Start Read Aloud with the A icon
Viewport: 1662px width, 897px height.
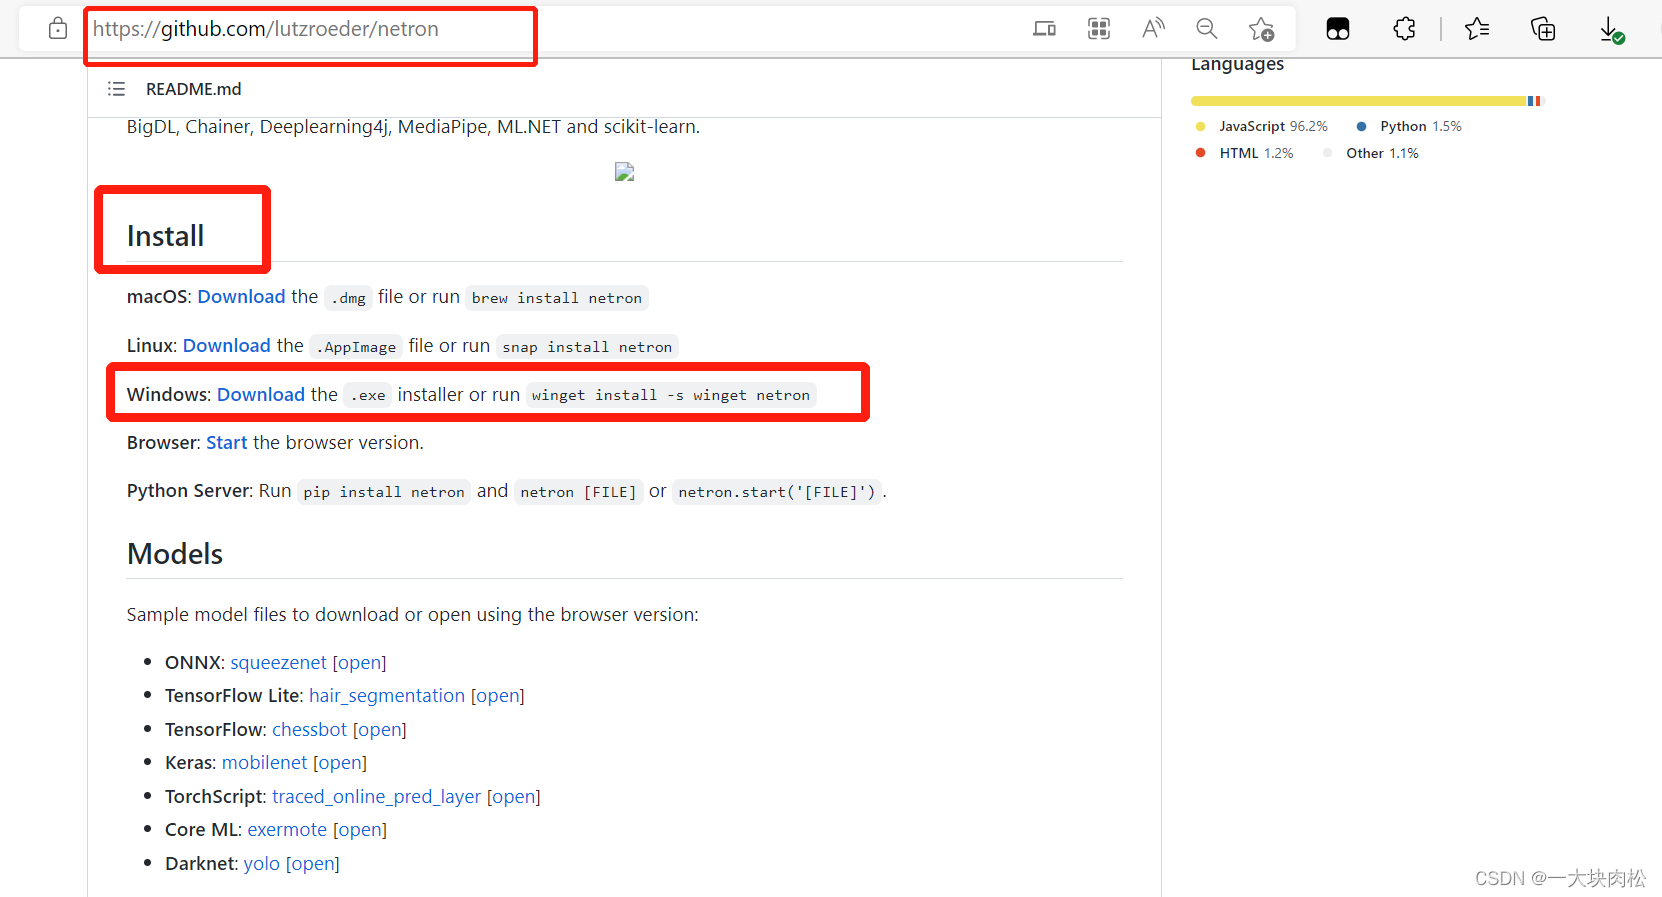pyautogui.click(x=1153, y=29)
